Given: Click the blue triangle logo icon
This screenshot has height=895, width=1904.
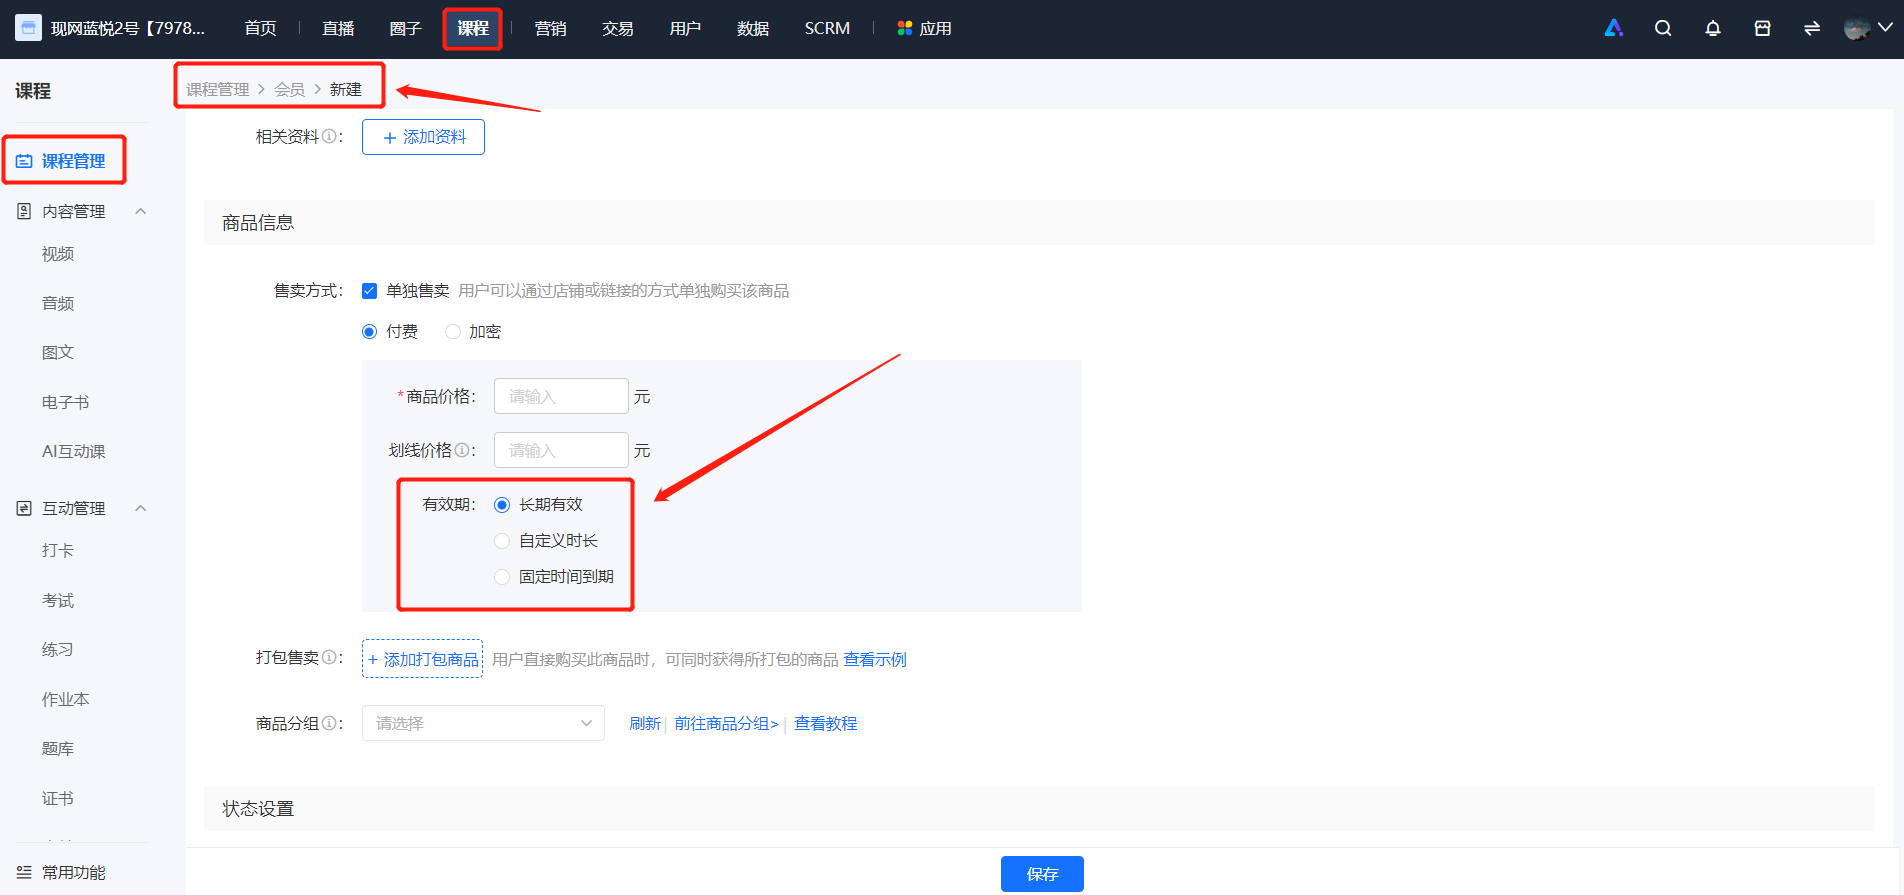Looking at the screenshot, I should (1614, 28).
